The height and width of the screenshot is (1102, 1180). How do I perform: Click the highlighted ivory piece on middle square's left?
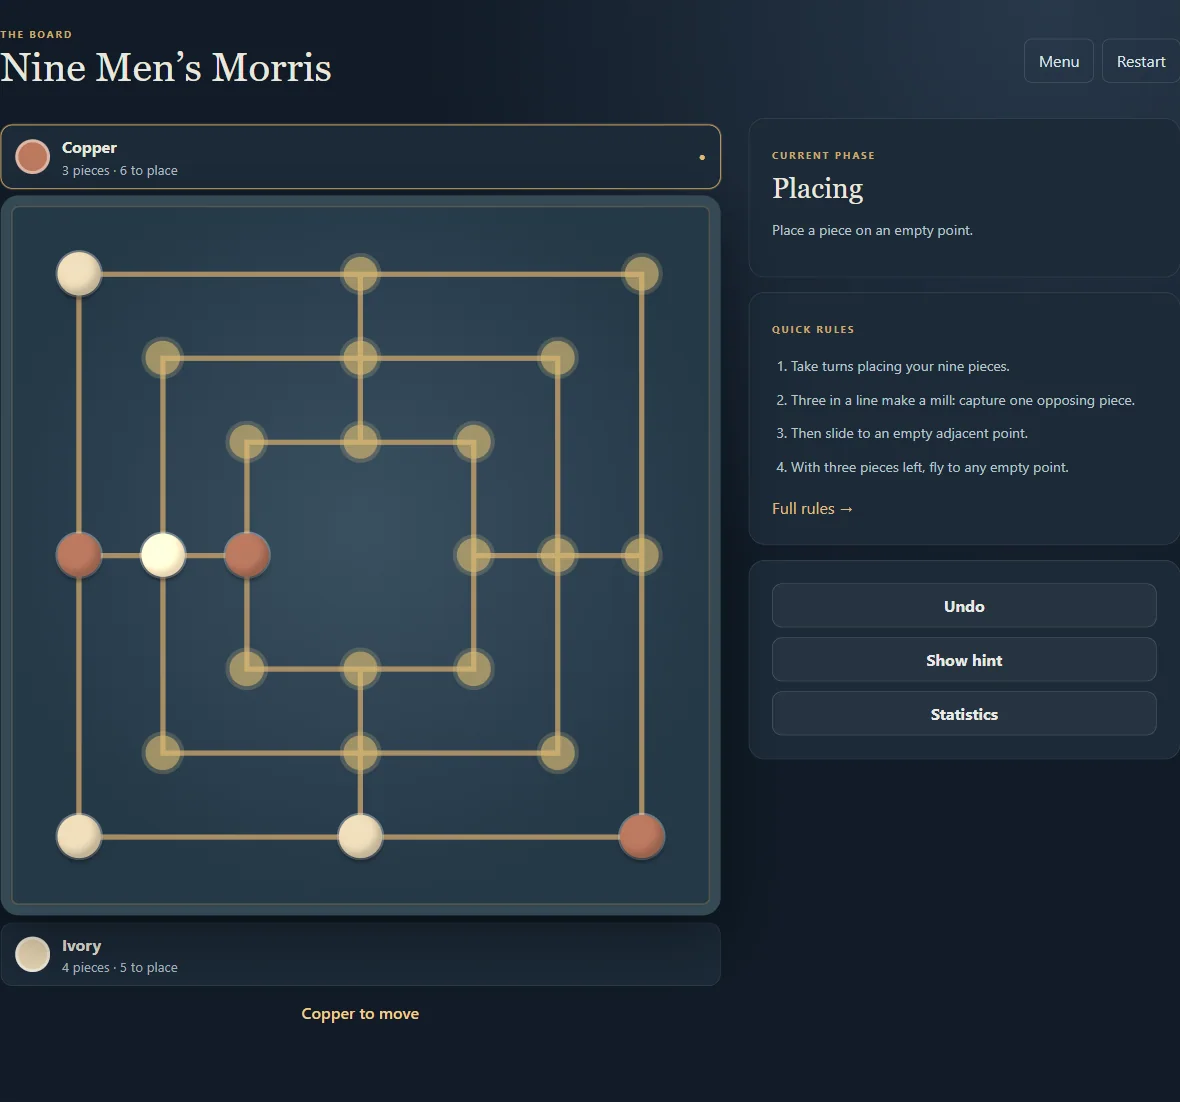pyautogui.click(x=163, y=556)
